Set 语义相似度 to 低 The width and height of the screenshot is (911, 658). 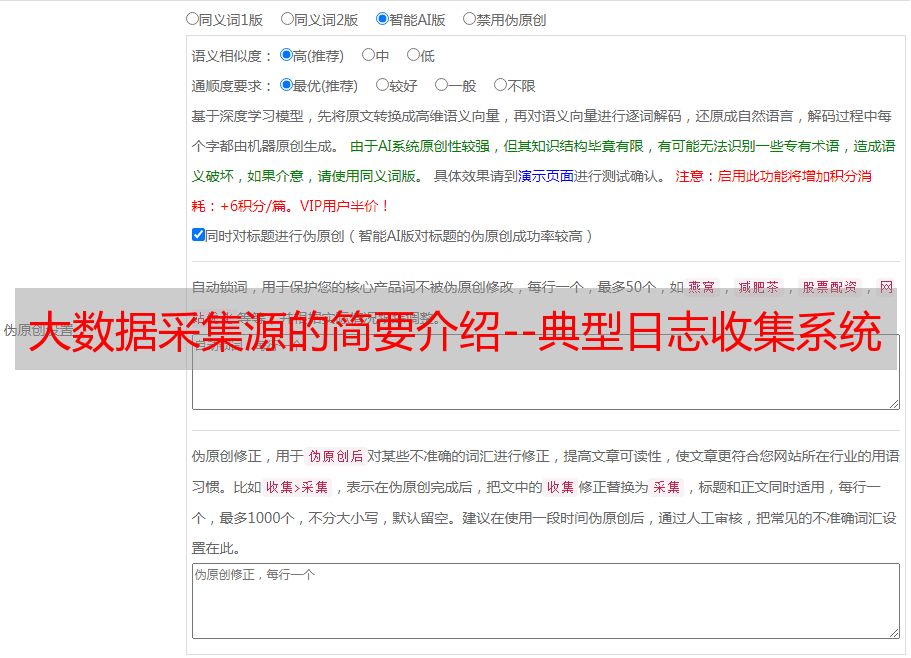point(413,55)
